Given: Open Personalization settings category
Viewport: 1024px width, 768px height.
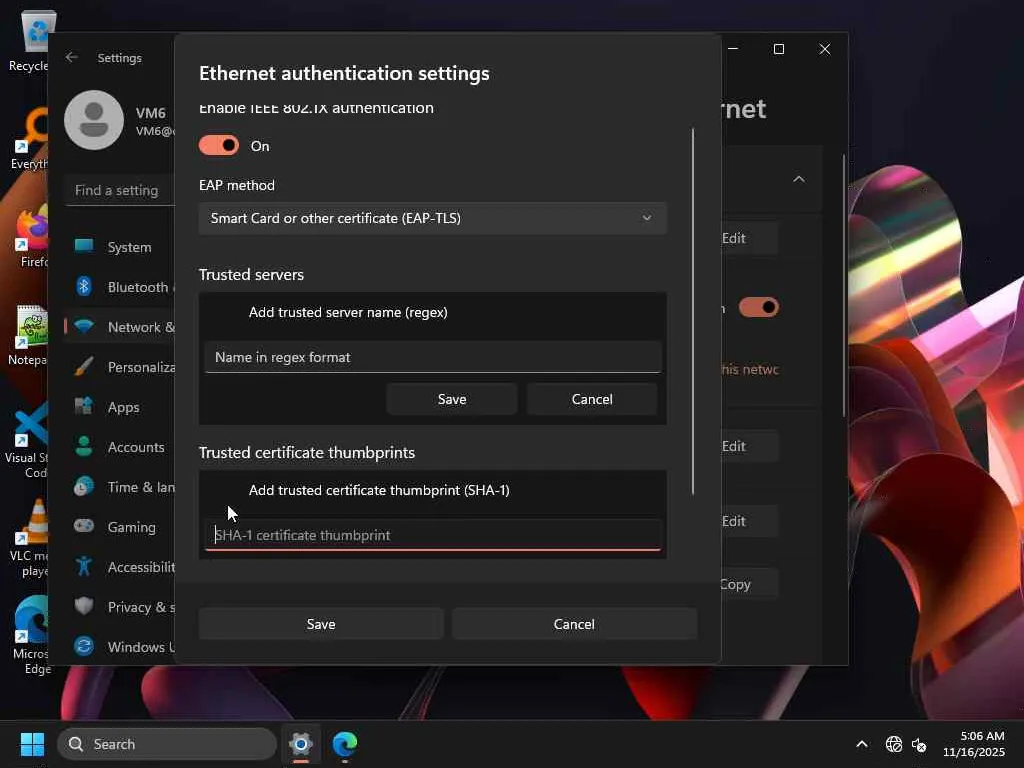Looking at the screenshot, I should 120,366.
